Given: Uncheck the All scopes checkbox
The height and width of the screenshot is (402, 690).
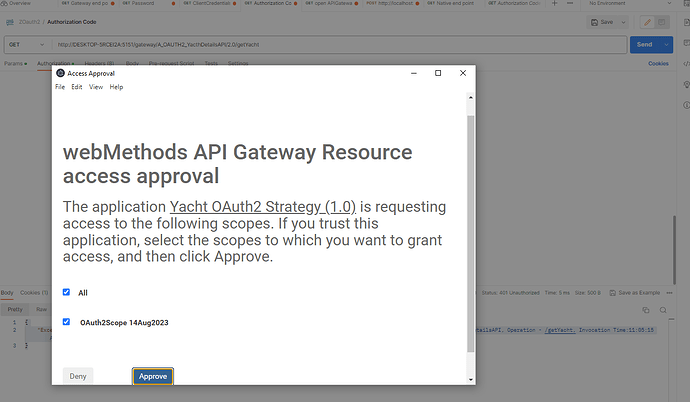Looking at the screenshot, I should pyautogui.click(x=66, y=292).
